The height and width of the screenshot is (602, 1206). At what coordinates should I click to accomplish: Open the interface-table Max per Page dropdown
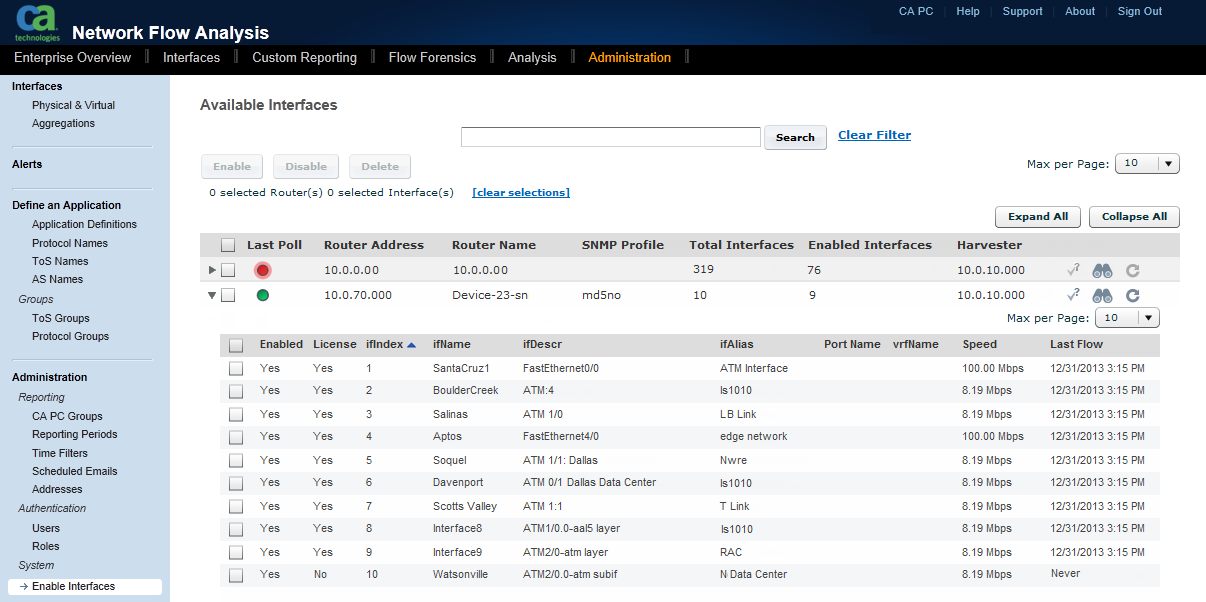point(1127,318)
